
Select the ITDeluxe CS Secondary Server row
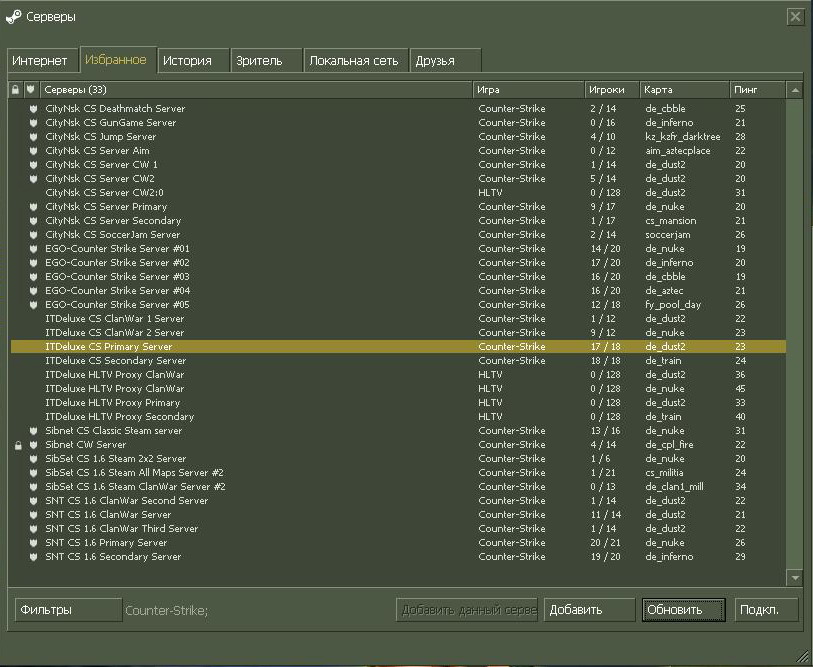coord(398,360)
